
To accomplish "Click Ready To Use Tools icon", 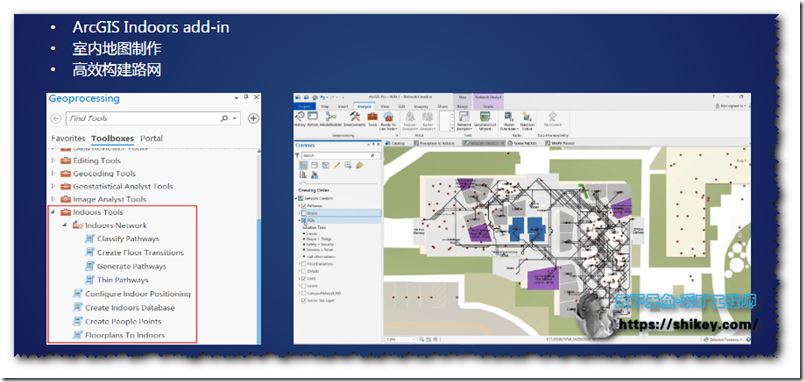I will click(x=388, y=120).
